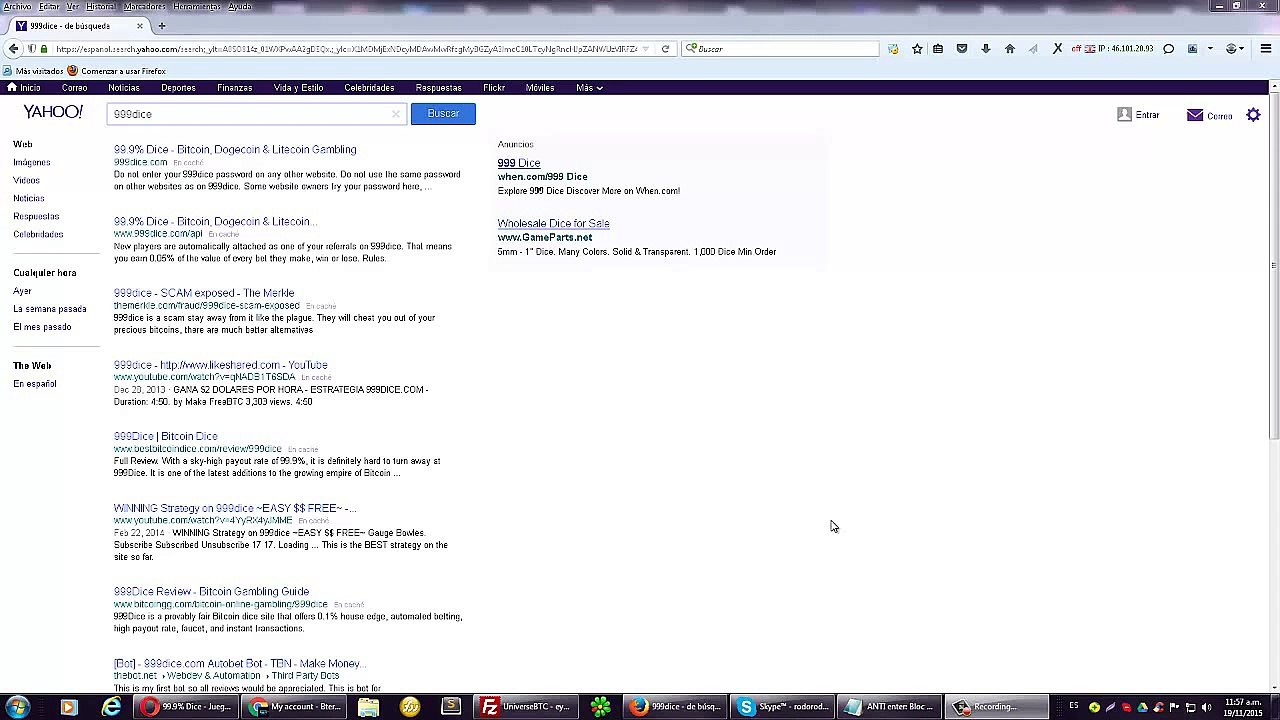
Task: Open the Marcadores menu
Action: click(x=144, y=6)
